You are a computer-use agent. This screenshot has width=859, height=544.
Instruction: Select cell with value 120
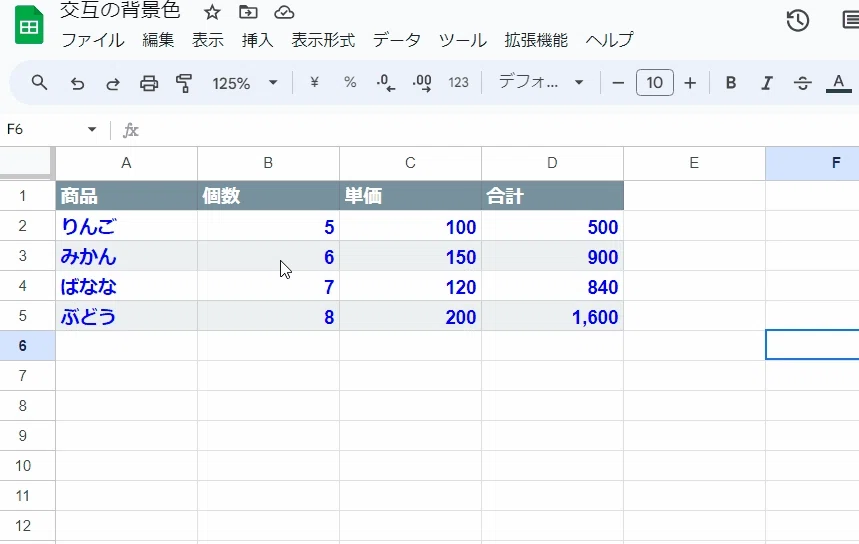click(x=410, y=286)
